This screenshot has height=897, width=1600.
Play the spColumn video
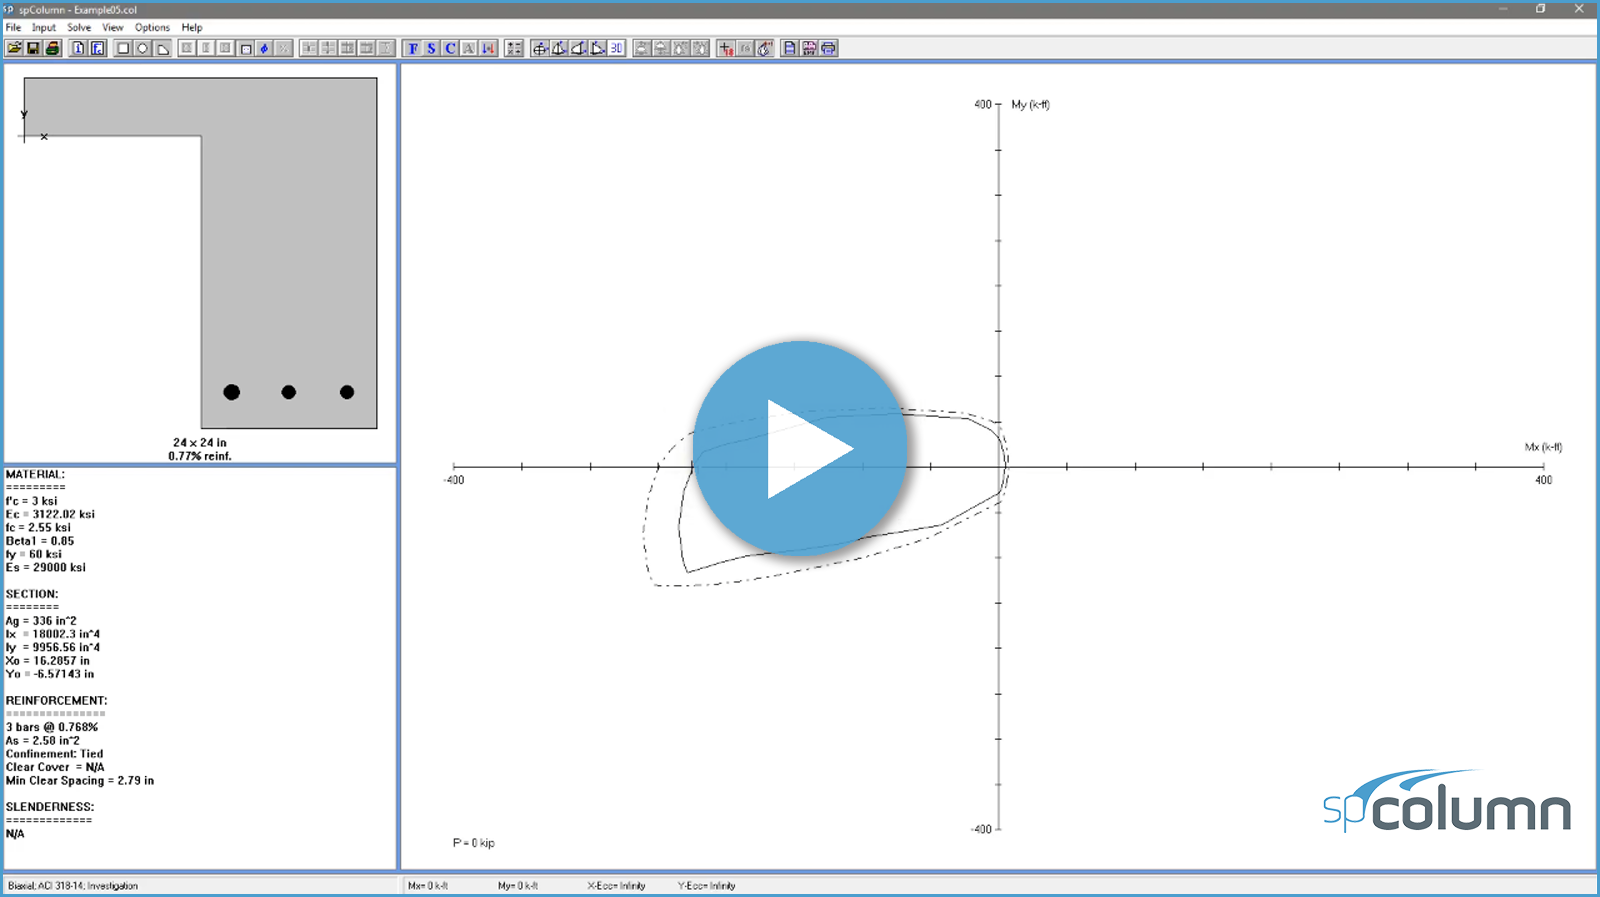pyautogui.click(x=800, y=448)
